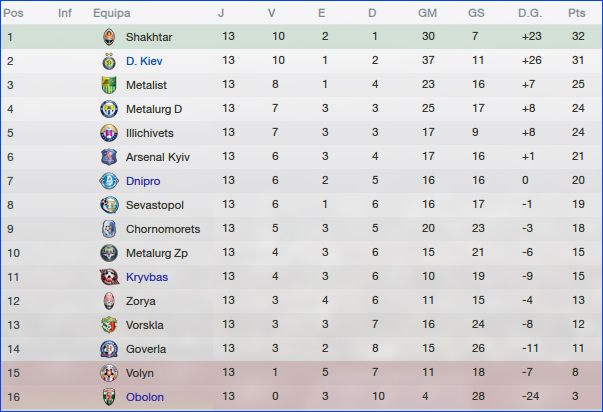
Task: Open the Dnipro team link
Action: (x=143, y=181)
